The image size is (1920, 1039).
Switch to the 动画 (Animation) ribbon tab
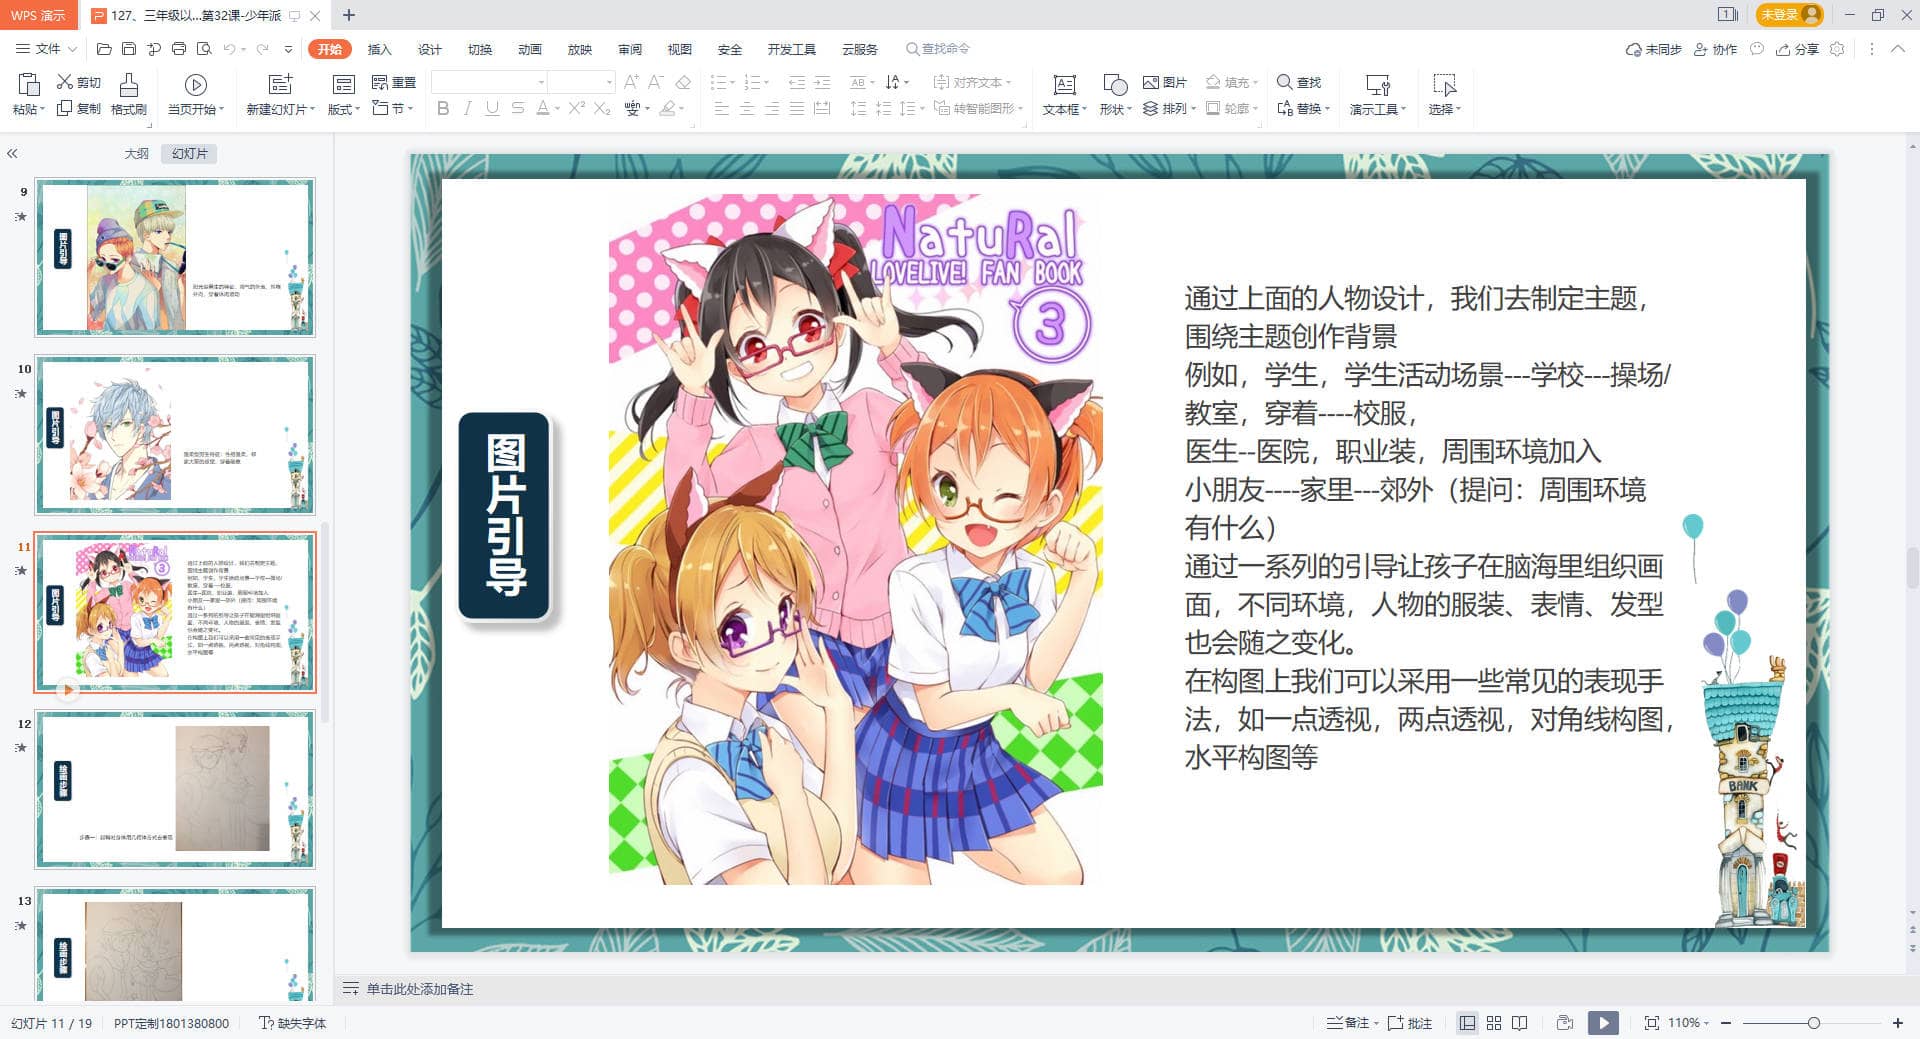[529, 49]
